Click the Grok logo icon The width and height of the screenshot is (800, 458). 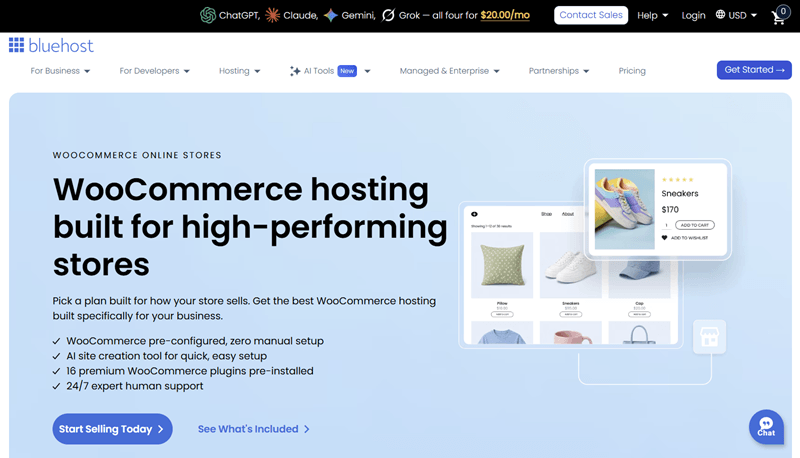[388, 15]
